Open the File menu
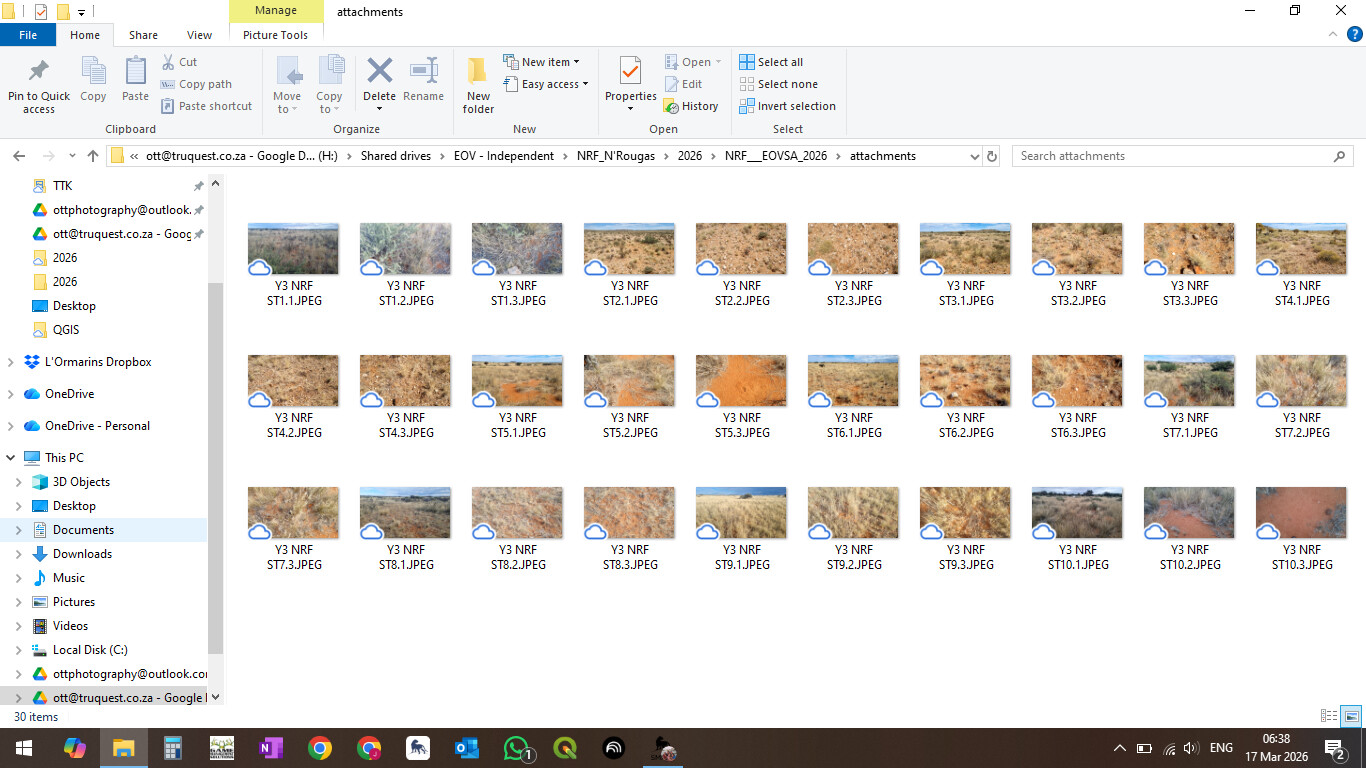The height and width of the screenshot is (768, 1366). pos(28,35)
